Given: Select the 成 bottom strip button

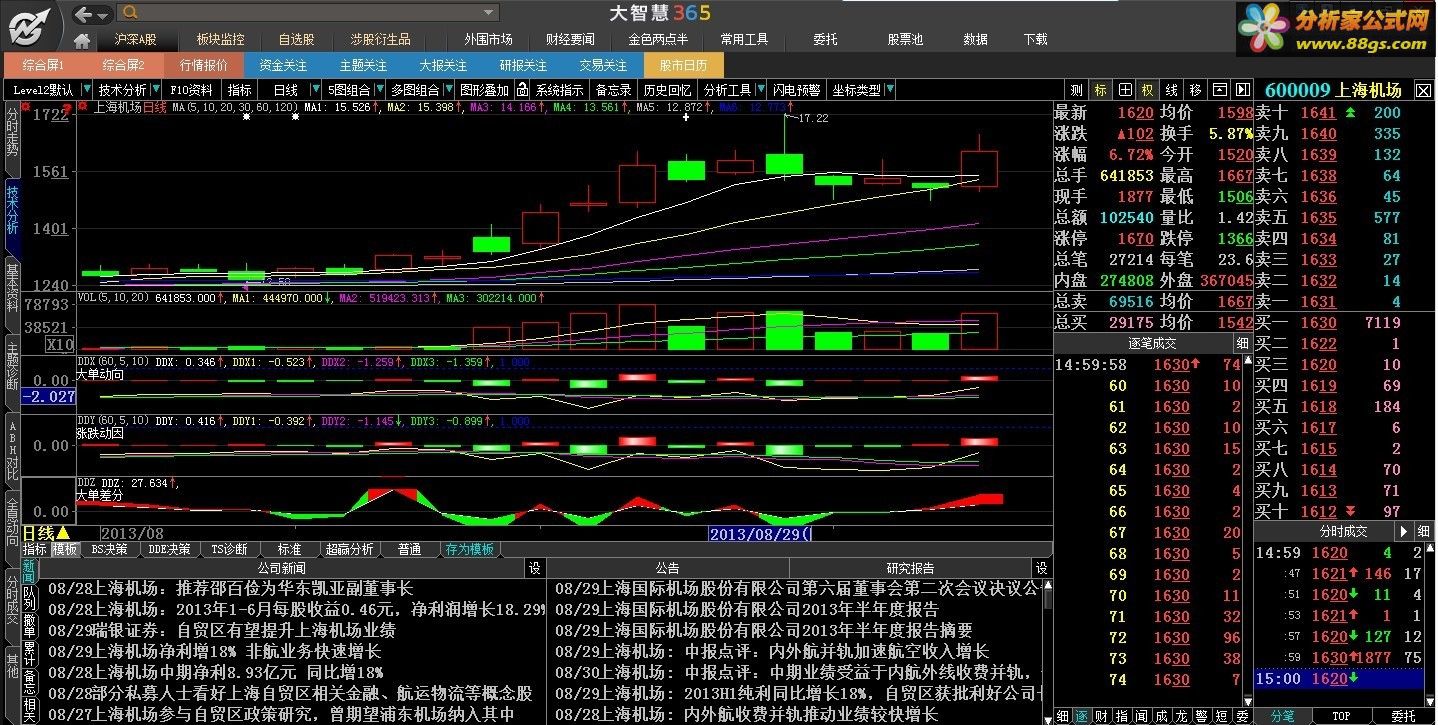Looking at the screenshot, I should [1160, 716].
